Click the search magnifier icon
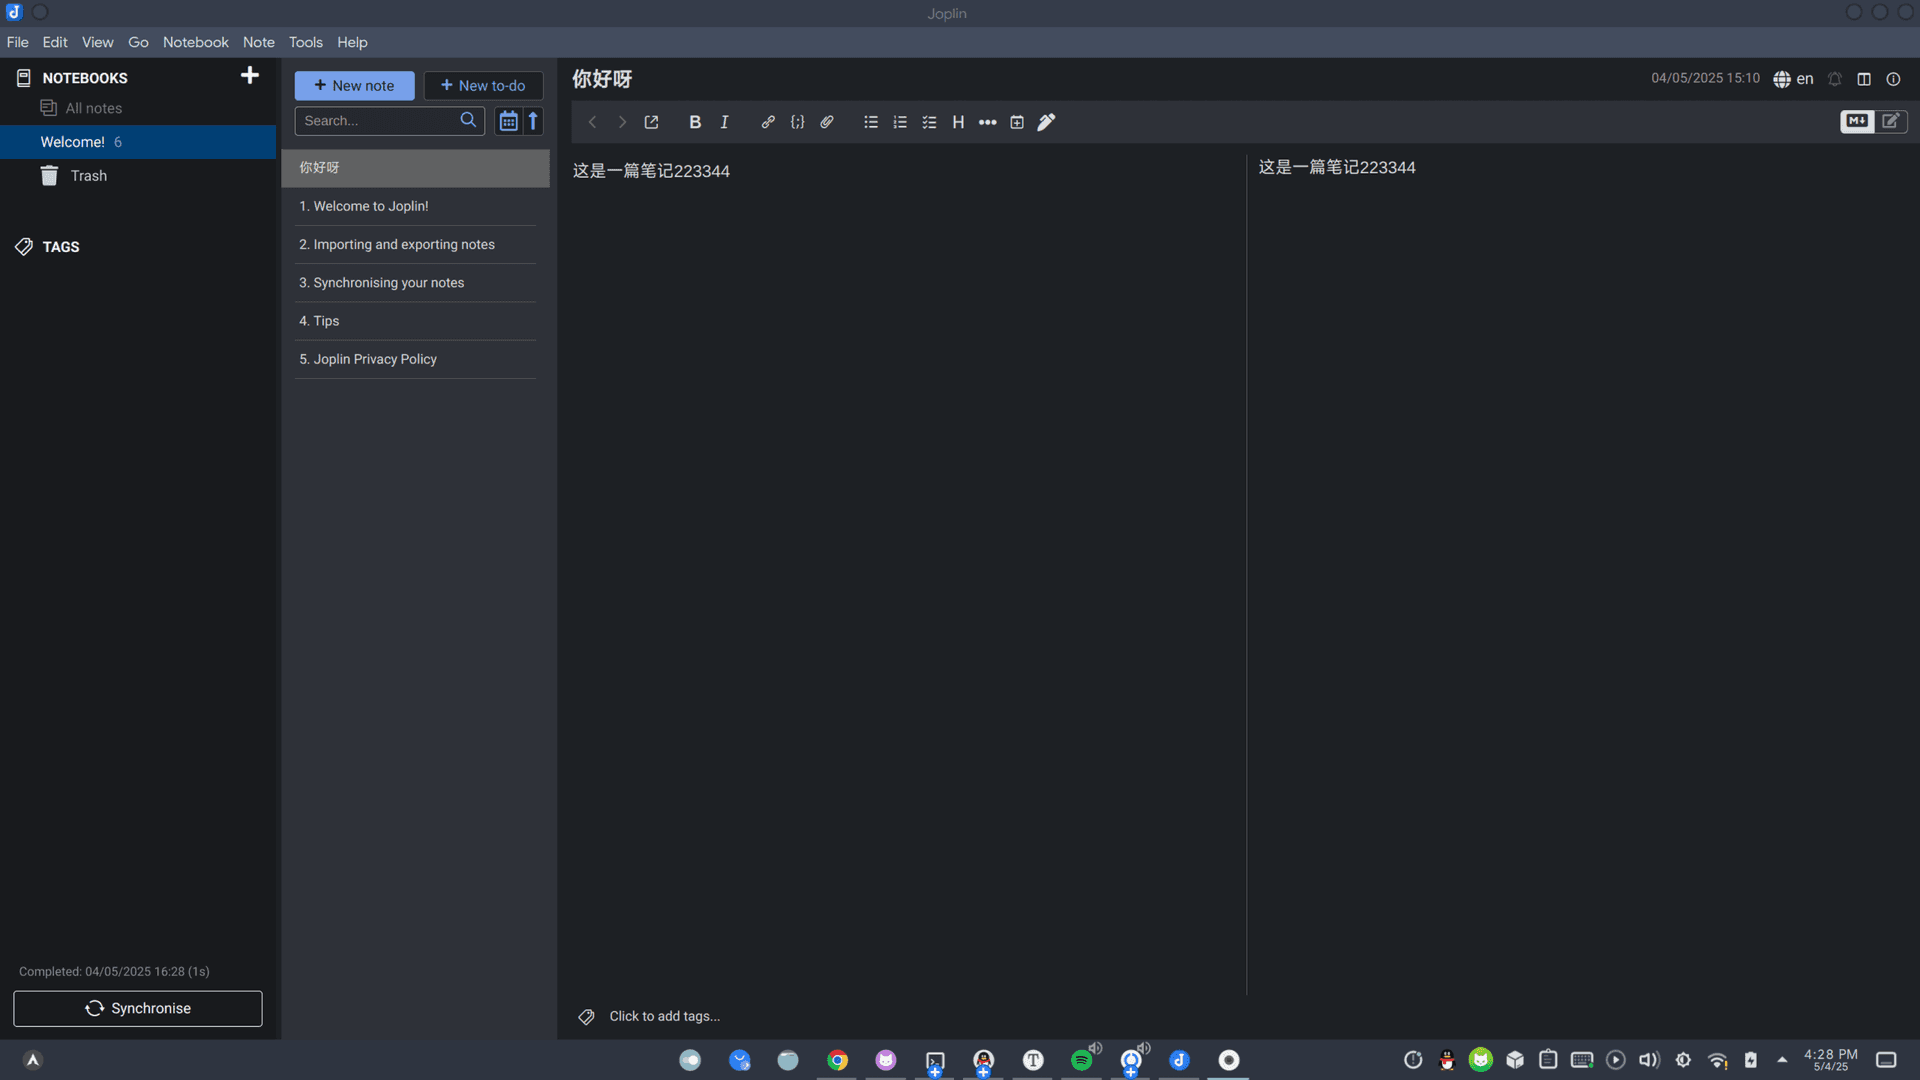The height and width of the screenshot is (1080, 1920). click(x=468, y=120)
